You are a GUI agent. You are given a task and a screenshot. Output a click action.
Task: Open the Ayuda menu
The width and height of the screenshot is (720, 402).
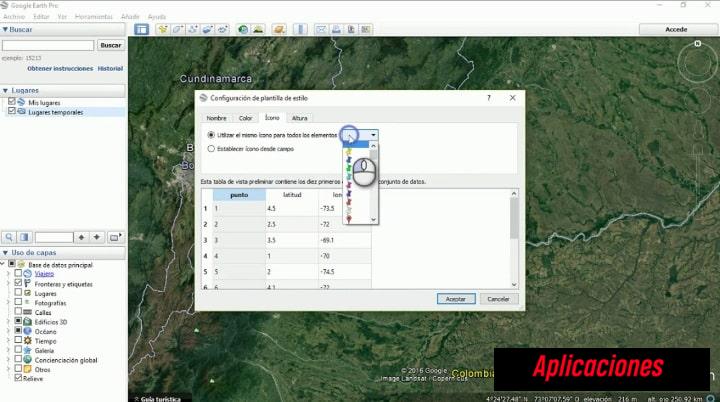[x=157, y=17]
